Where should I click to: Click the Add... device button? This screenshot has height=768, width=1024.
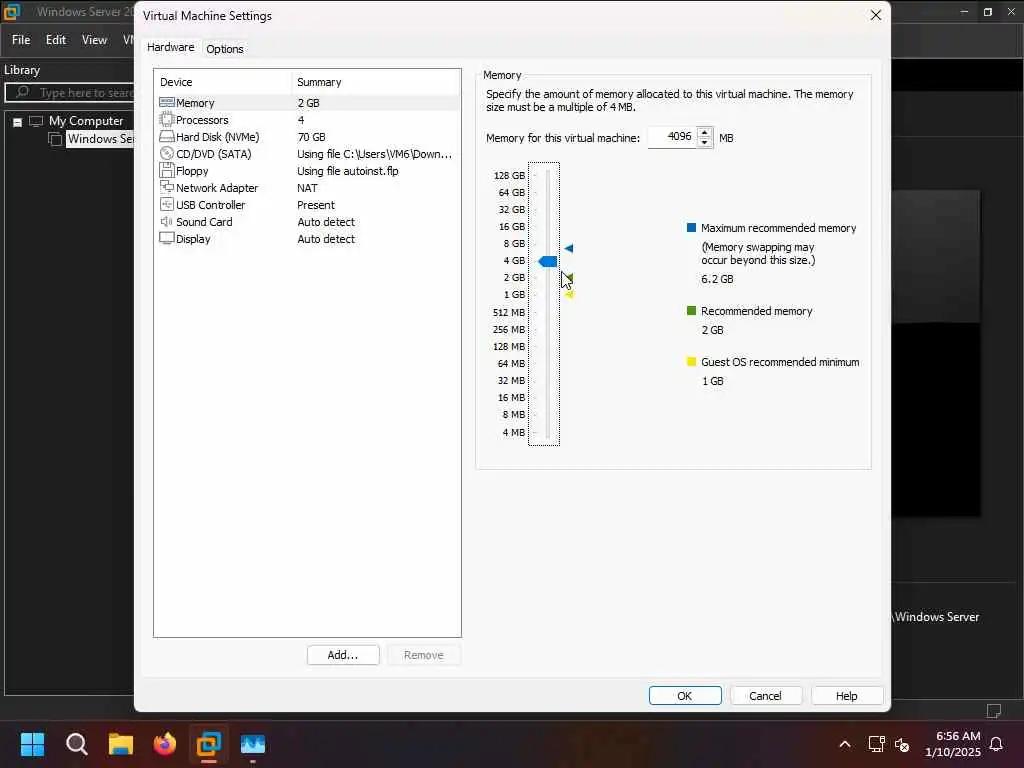[x=343, y=654]
